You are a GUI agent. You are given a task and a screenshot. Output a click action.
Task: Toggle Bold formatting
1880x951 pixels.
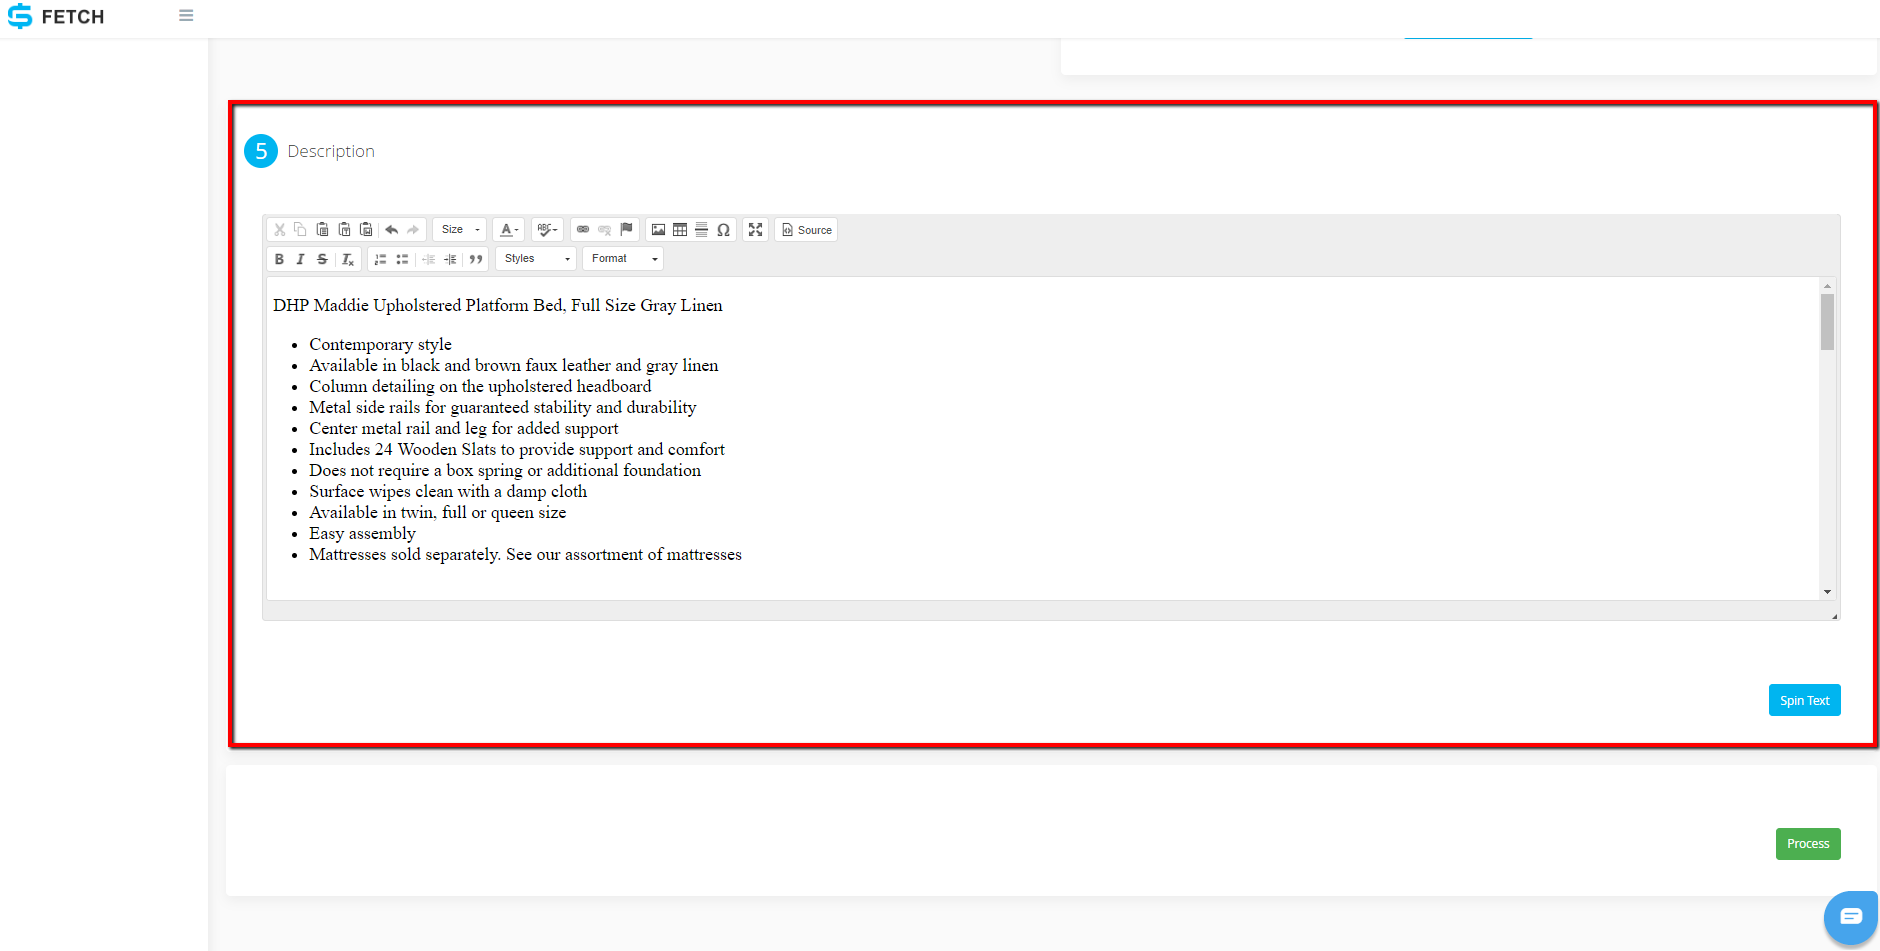(x=279, y=259)
